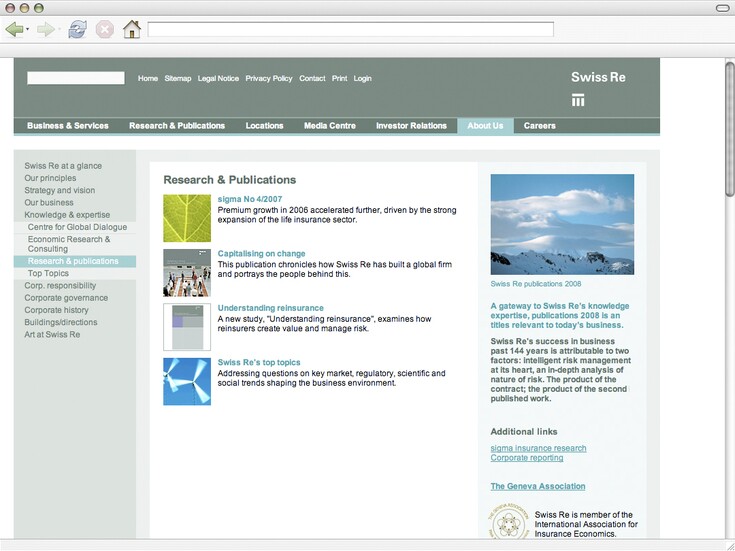Select Research & publications sidebar item
Screen dimensions: 735x551
pyautogui.click(x=75, y=261)
